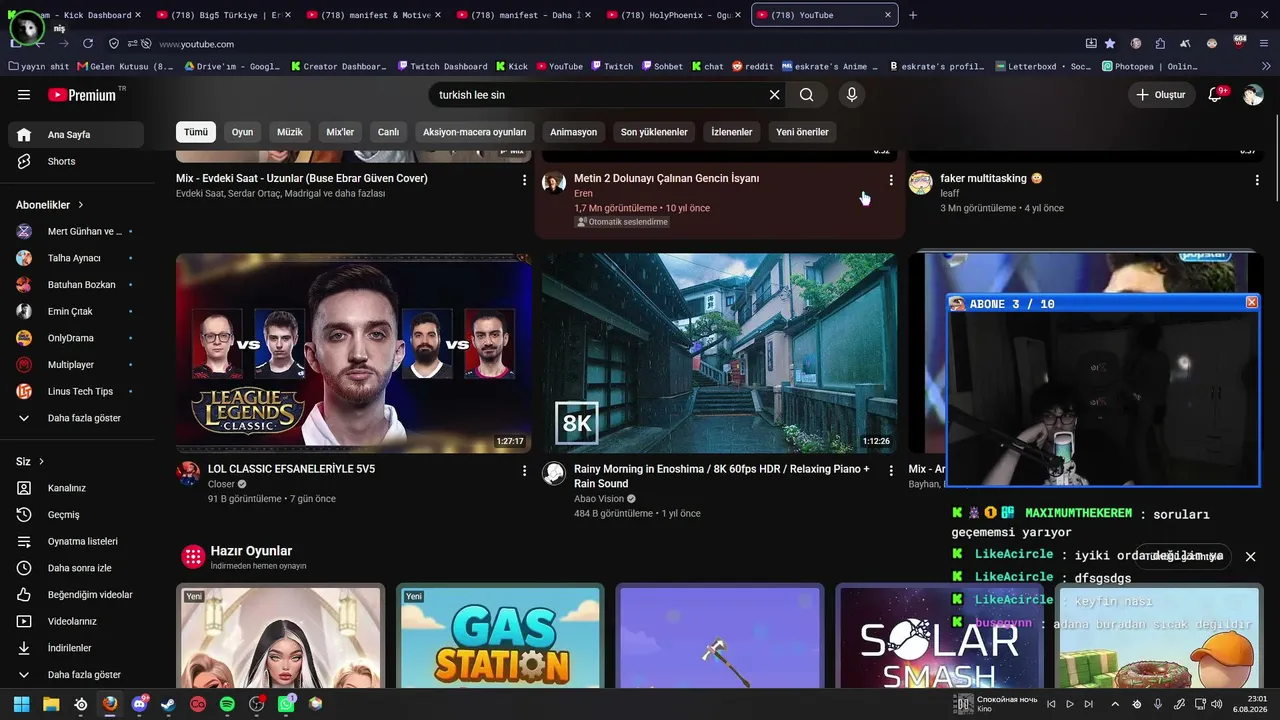Open options for LOL CLASSIC EFSANELERİYLE 5V5
Screen dimensions: 1280x720
pos(525,470)
